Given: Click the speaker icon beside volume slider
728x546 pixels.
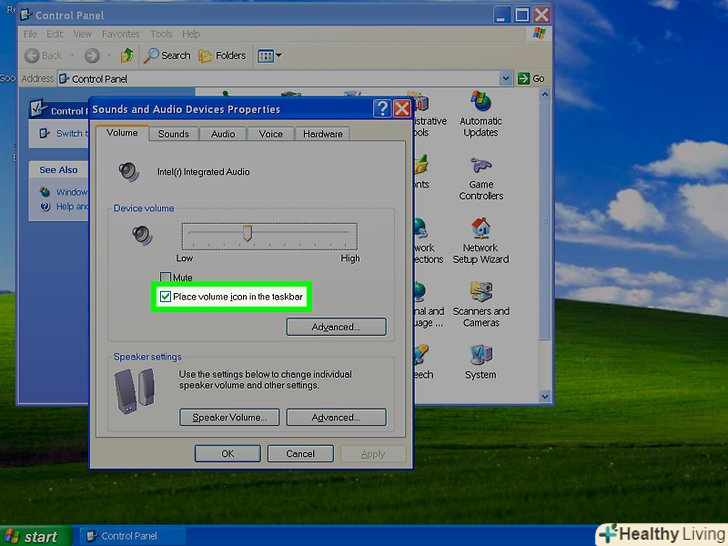Looking at the screenshot, I should pos(142,235).
